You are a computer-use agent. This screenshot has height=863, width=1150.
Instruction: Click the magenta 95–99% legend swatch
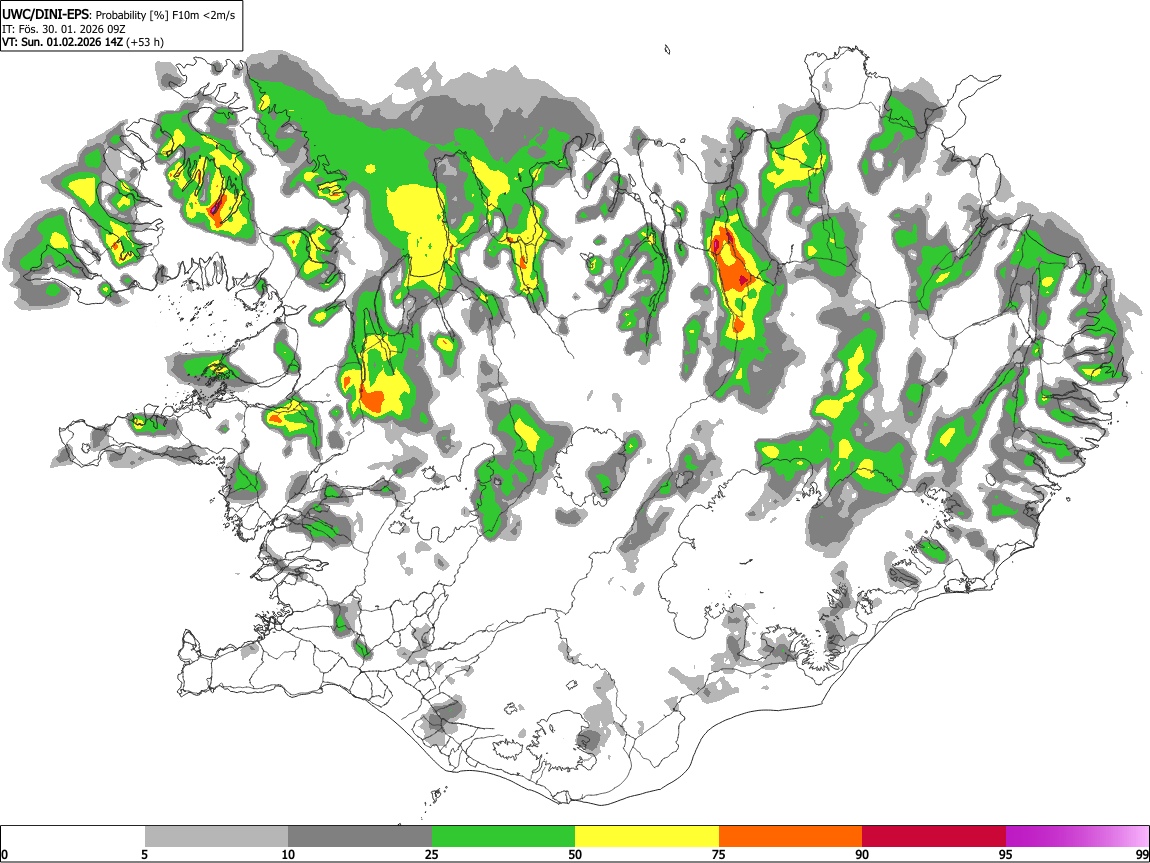pos(1077,836)
